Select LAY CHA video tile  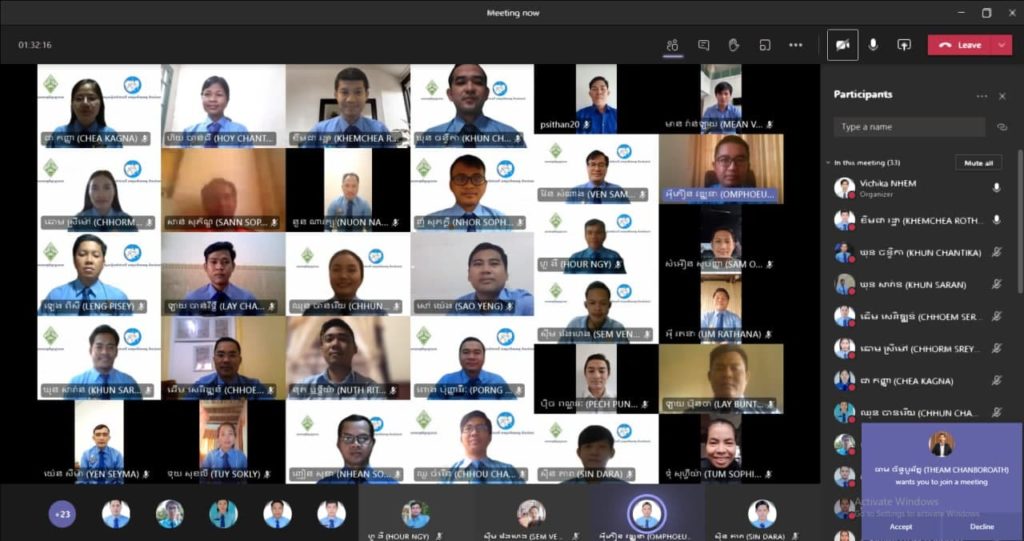pyautogui.click(x=223, y=274)
